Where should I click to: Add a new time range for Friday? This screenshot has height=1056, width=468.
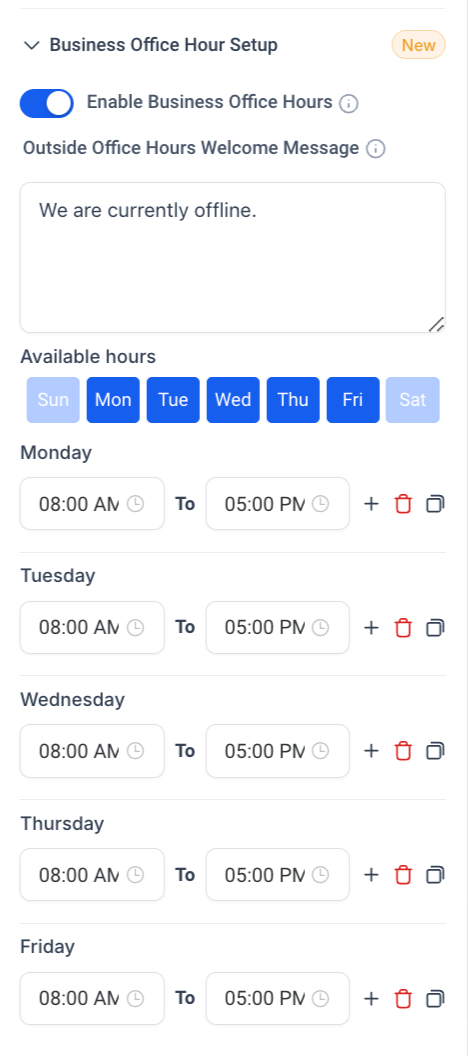click(x=371, y=999)
